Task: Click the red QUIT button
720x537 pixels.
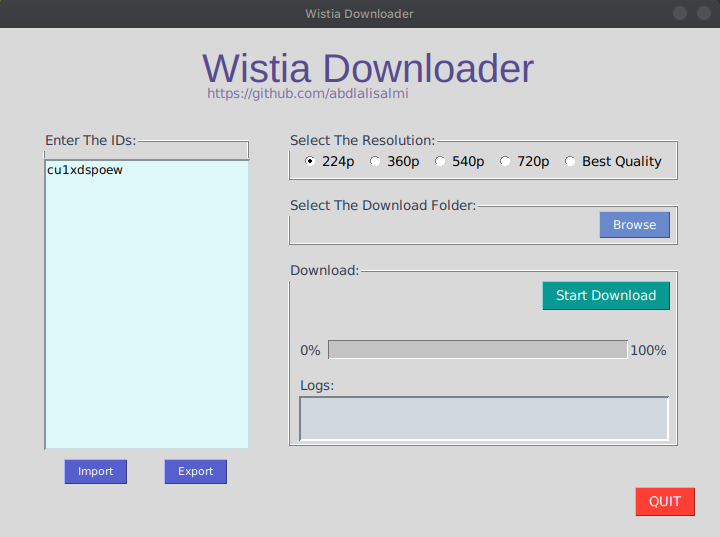Action: coord(665,501)
